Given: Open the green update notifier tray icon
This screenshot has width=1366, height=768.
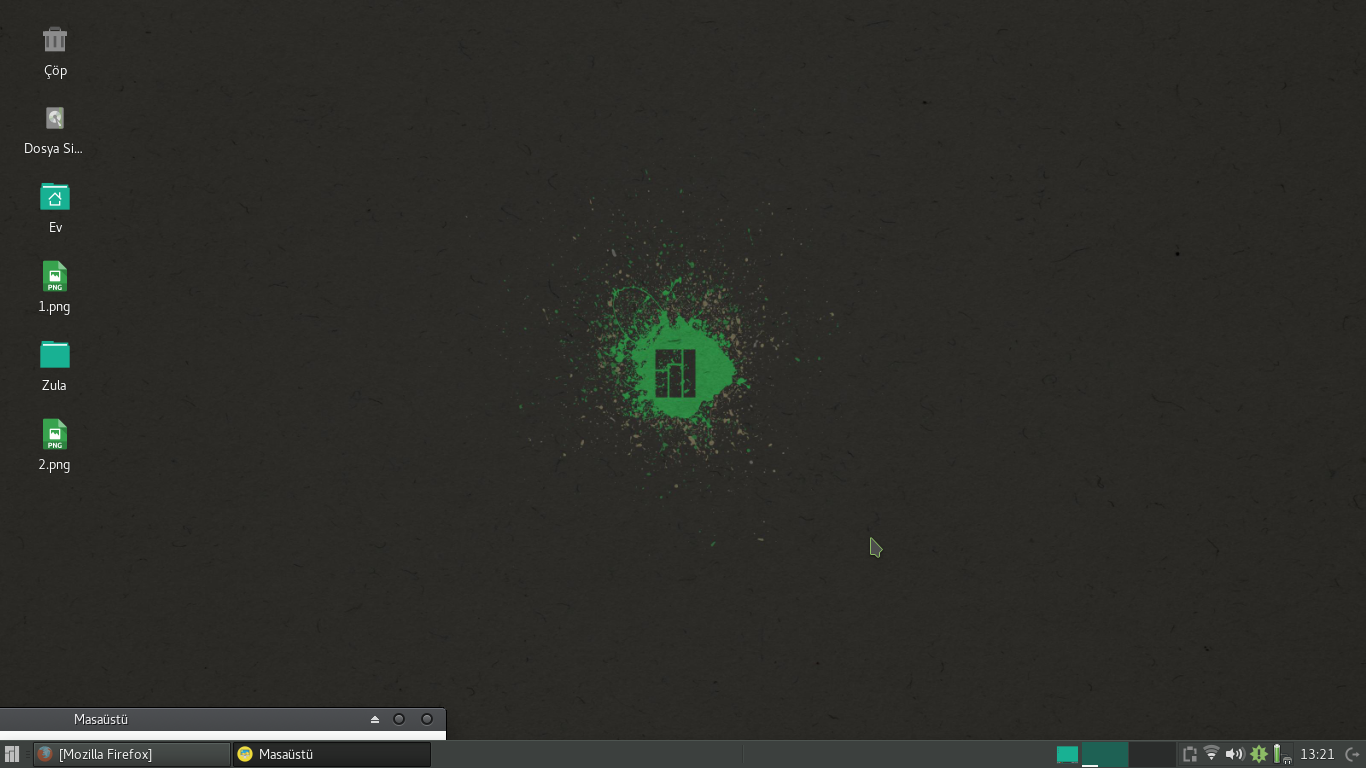Looking at the screenshot, I should 1259,754.
